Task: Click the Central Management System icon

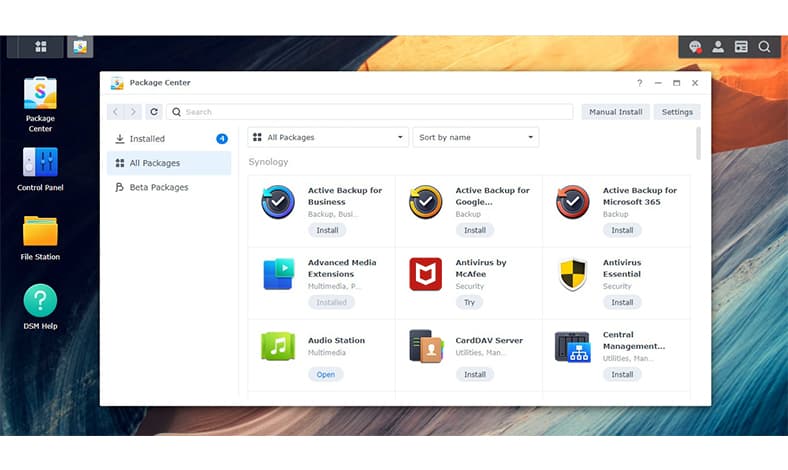Action: 572,347
